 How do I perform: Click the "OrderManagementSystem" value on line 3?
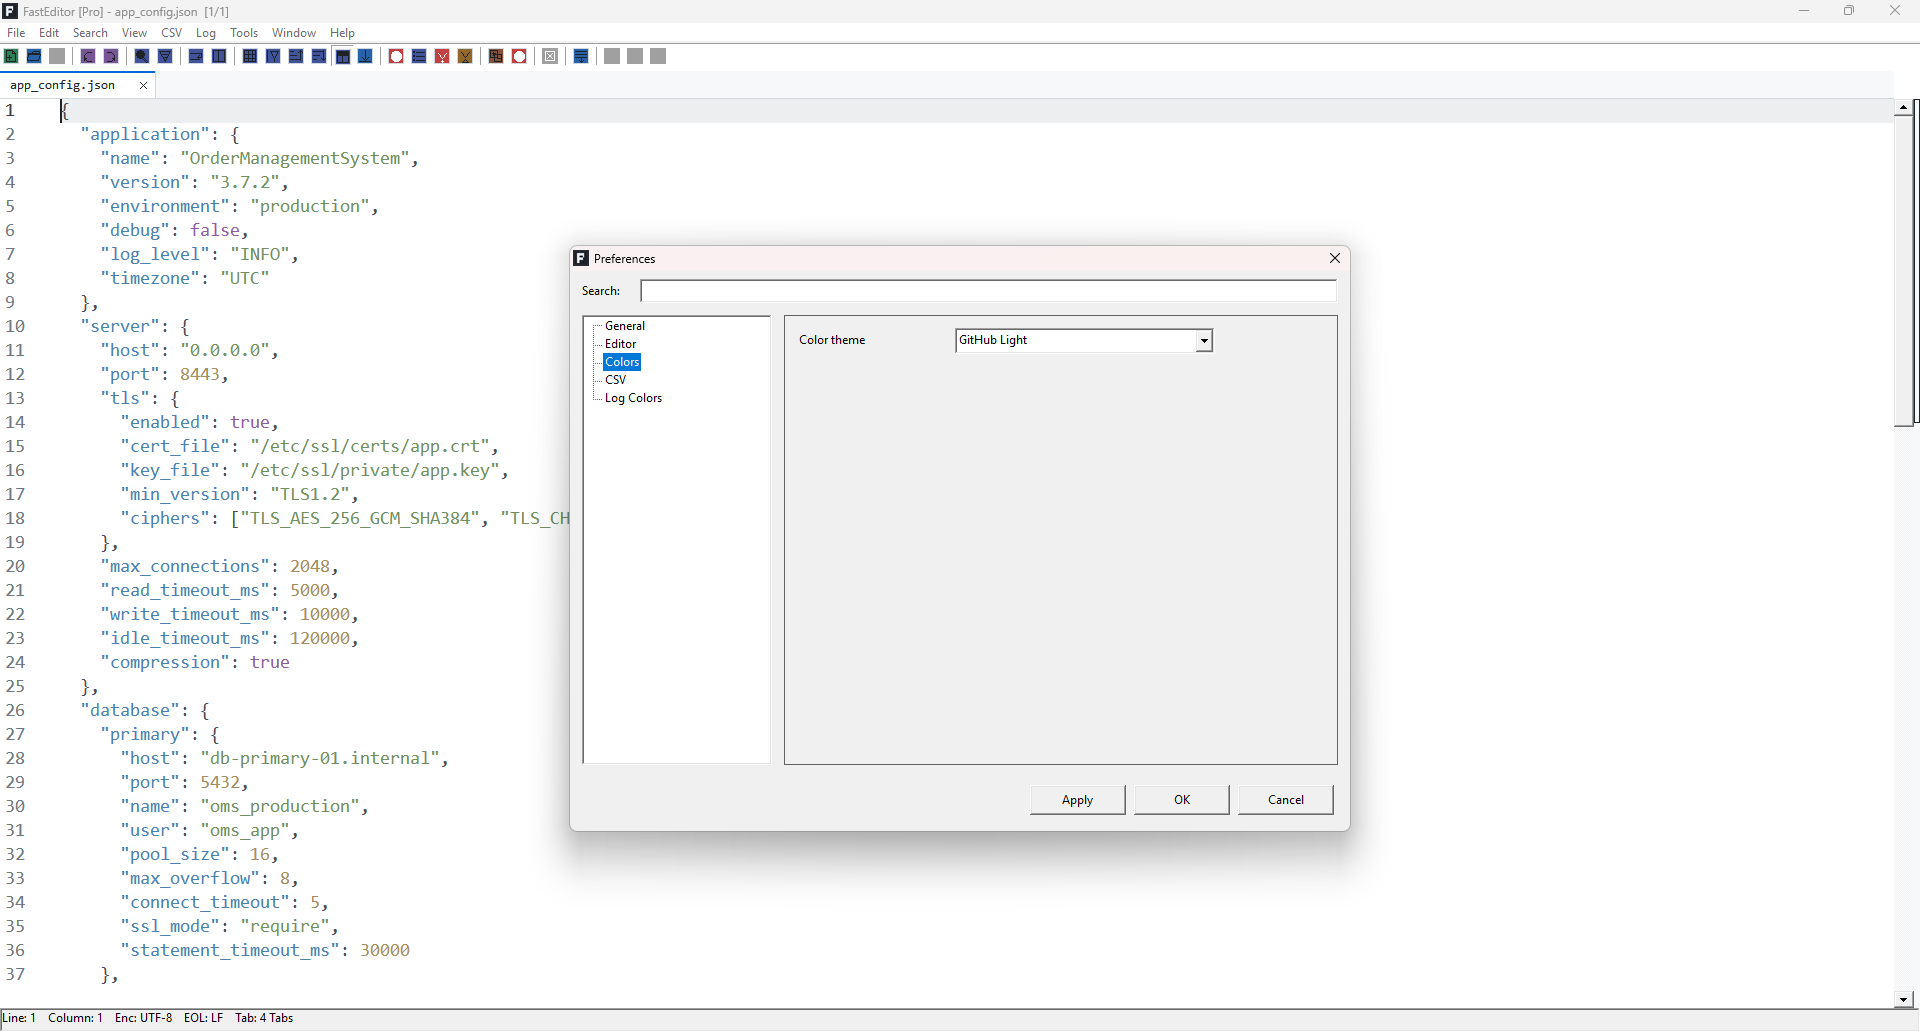pyautogui.click(x=295, y=158)
